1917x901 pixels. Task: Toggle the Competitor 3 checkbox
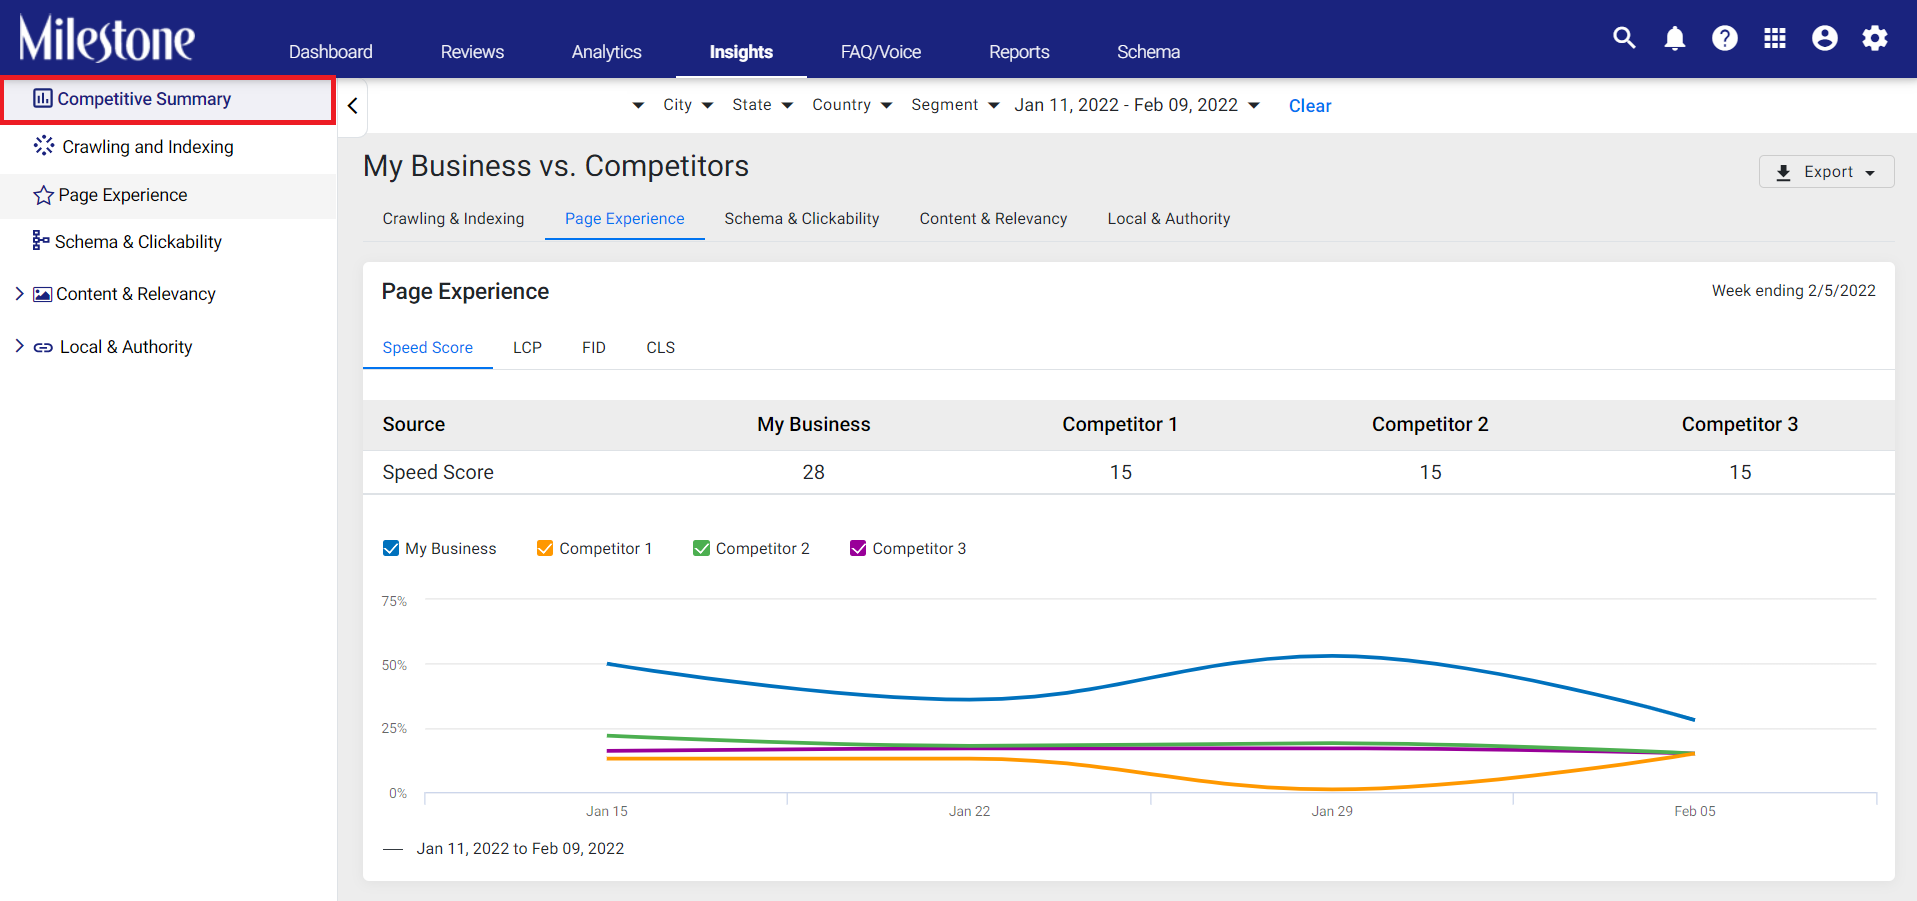click(858, 548)
